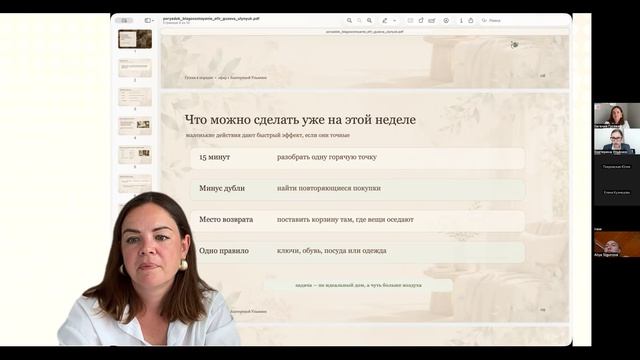Open the circular markup toolbar icon
The image size is (640, 360).
[x=446, y=20]
